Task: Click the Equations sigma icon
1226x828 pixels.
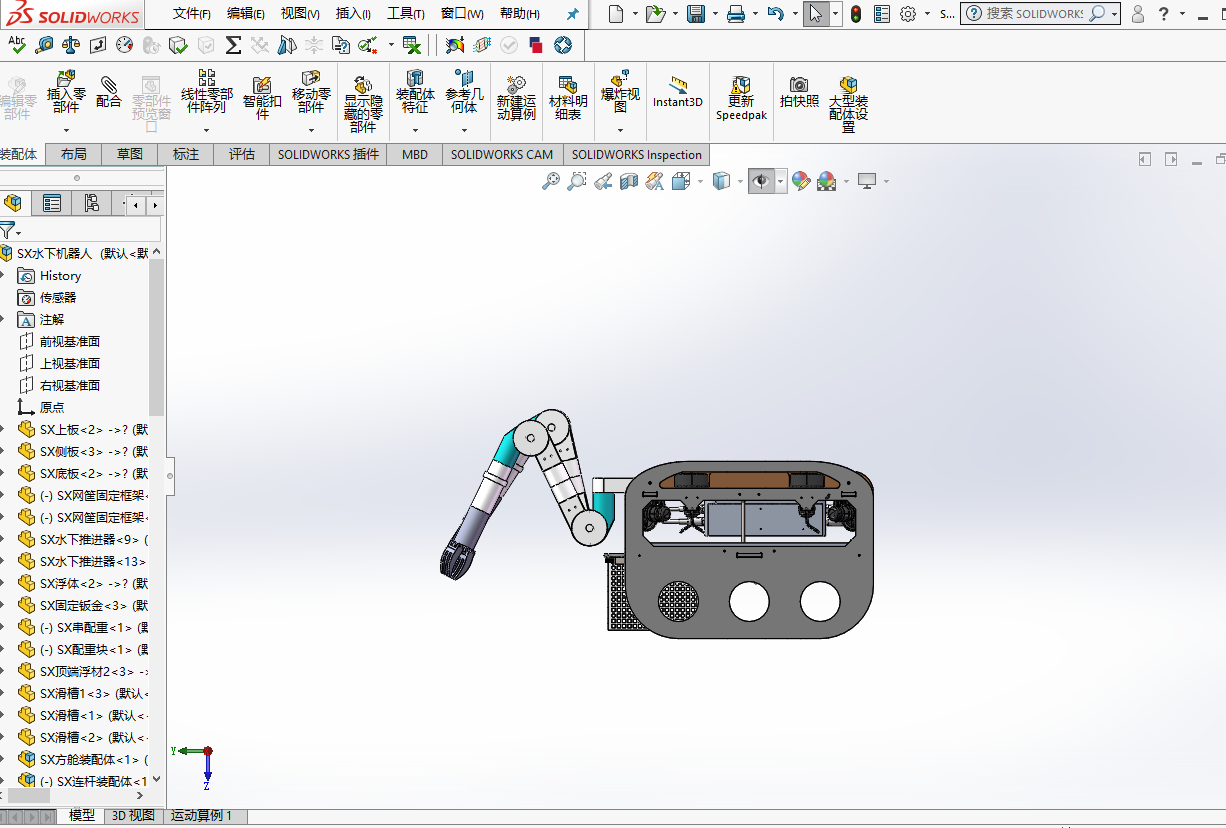Action: 233,45
